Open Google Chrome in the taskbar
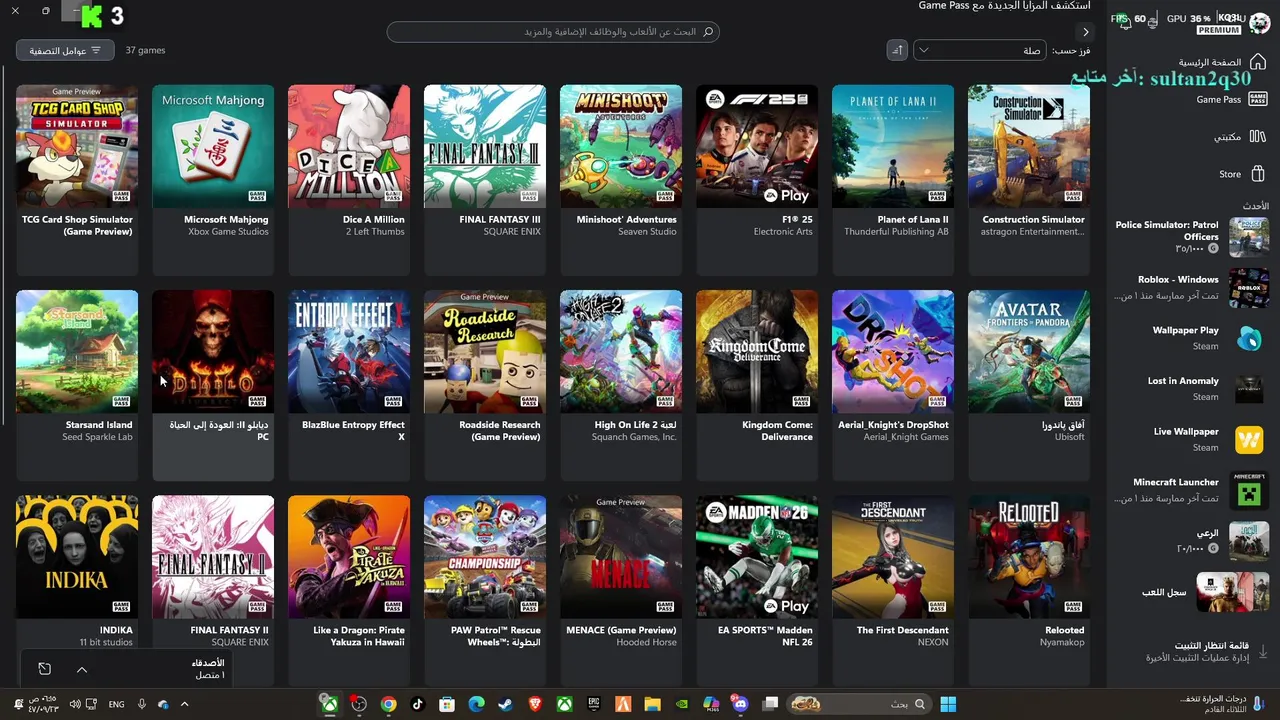This screenshot has width=1280, height=720. click(388, 704)
